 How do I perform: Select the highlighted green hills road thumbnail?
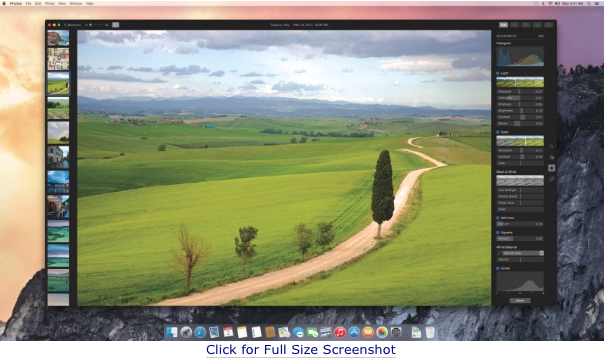coord(58,83)
